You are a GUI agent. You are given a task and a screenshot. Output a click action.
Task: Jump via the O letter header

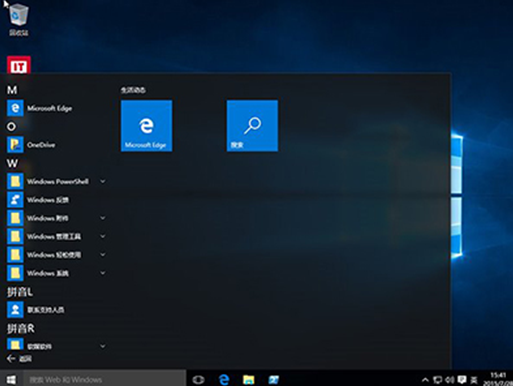tap(11, 127)
